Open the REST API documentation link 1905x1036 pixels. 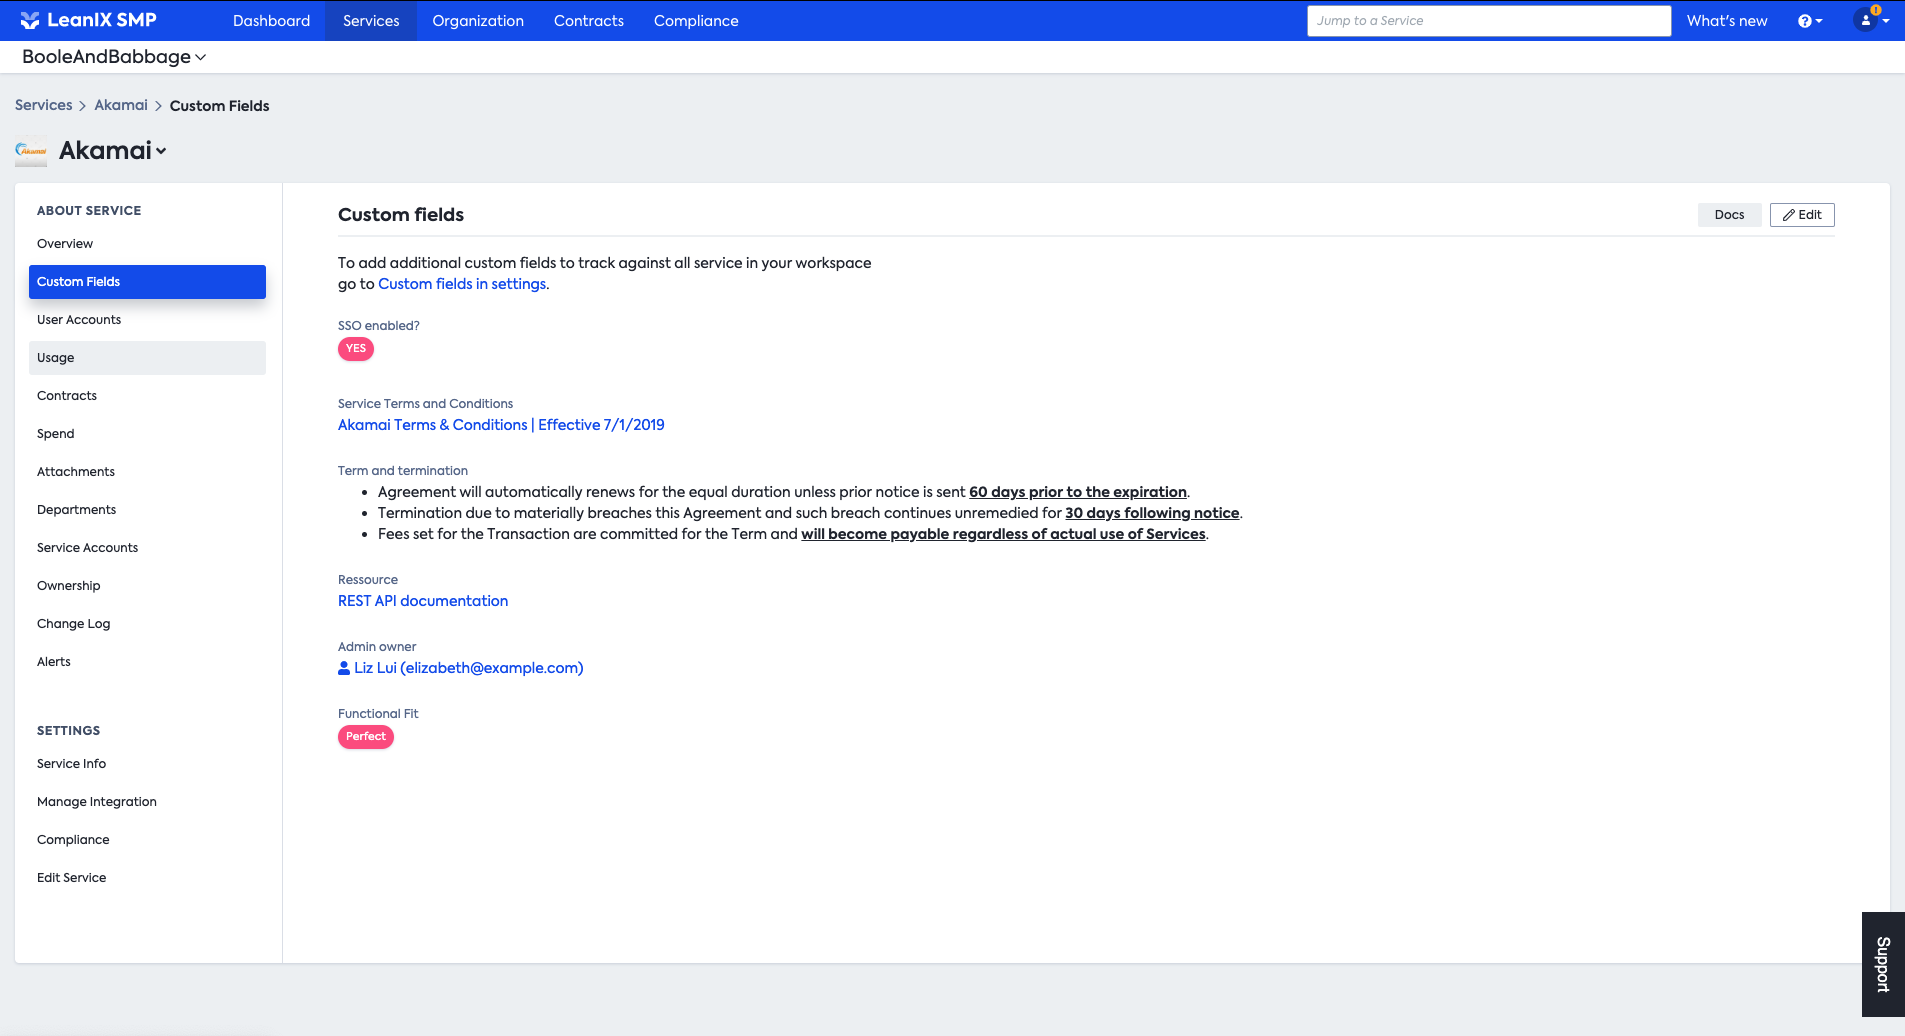tap(423, 601)
